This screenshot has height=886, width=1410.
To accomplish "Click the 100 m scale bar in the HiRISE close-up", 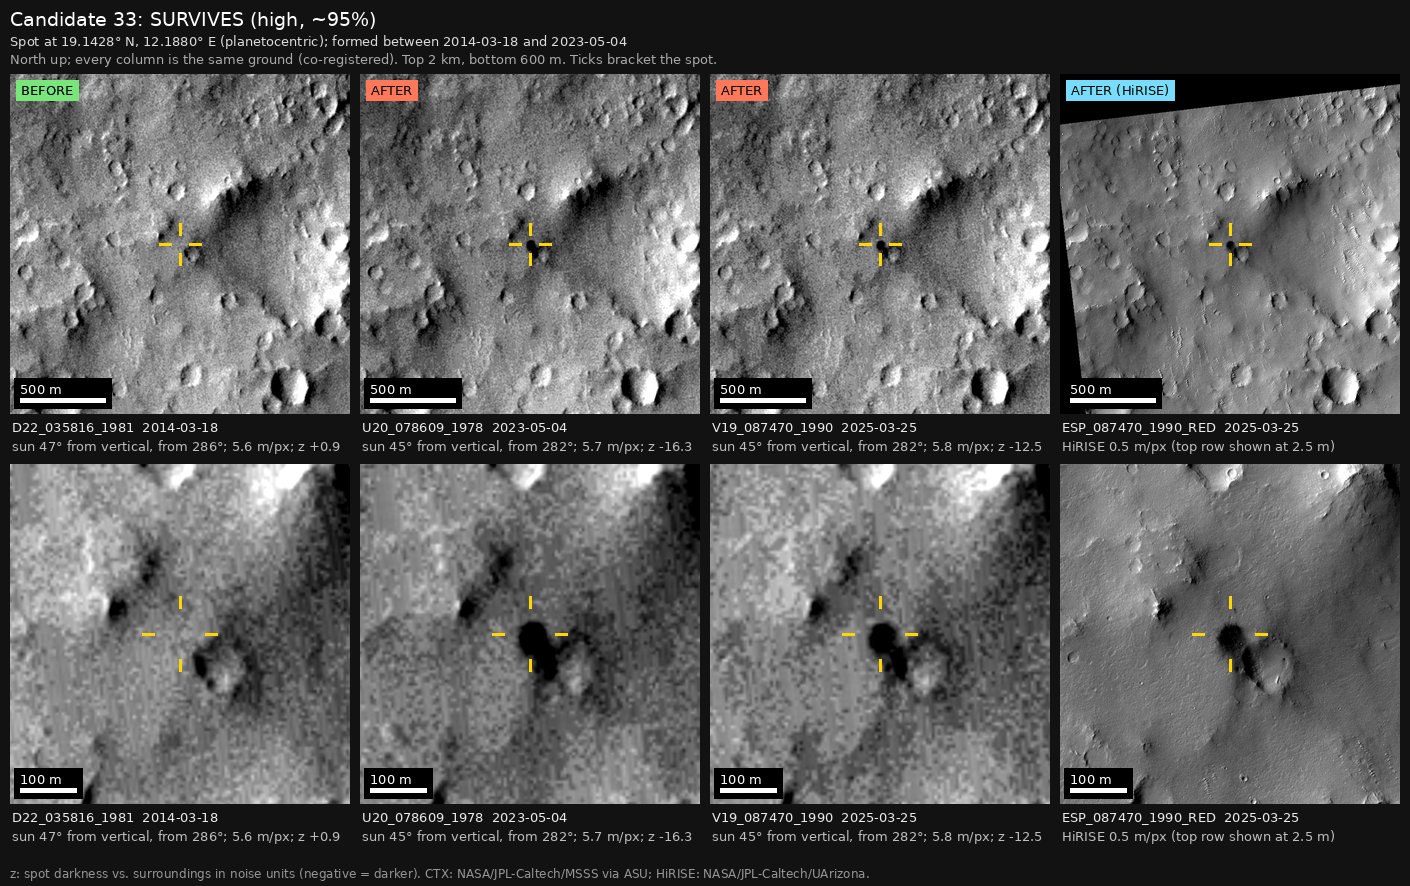I will [x=1099, y=783].
